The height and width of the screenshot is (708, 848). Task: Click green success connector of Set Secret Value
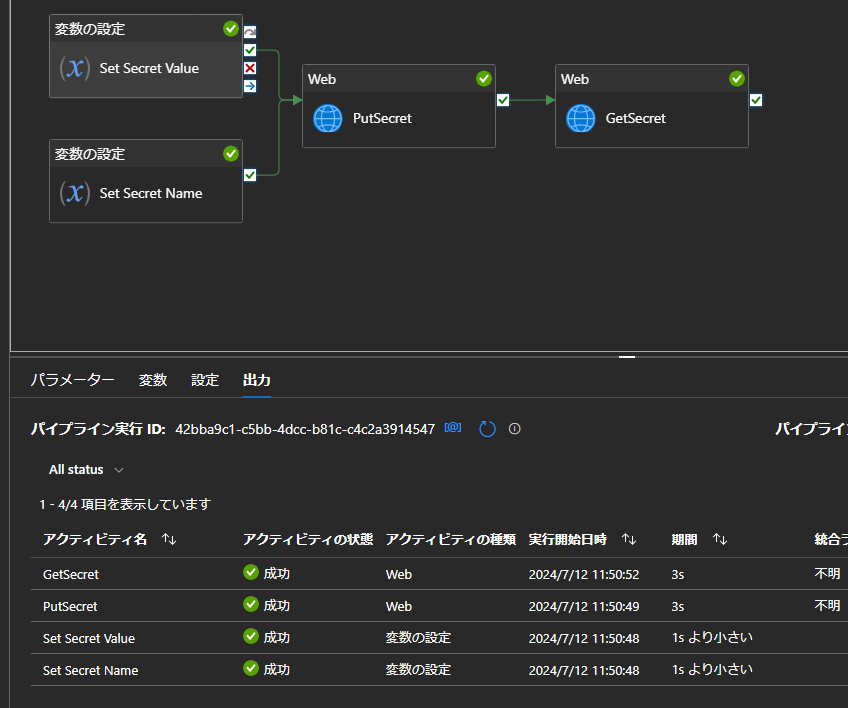pos(250,50)
